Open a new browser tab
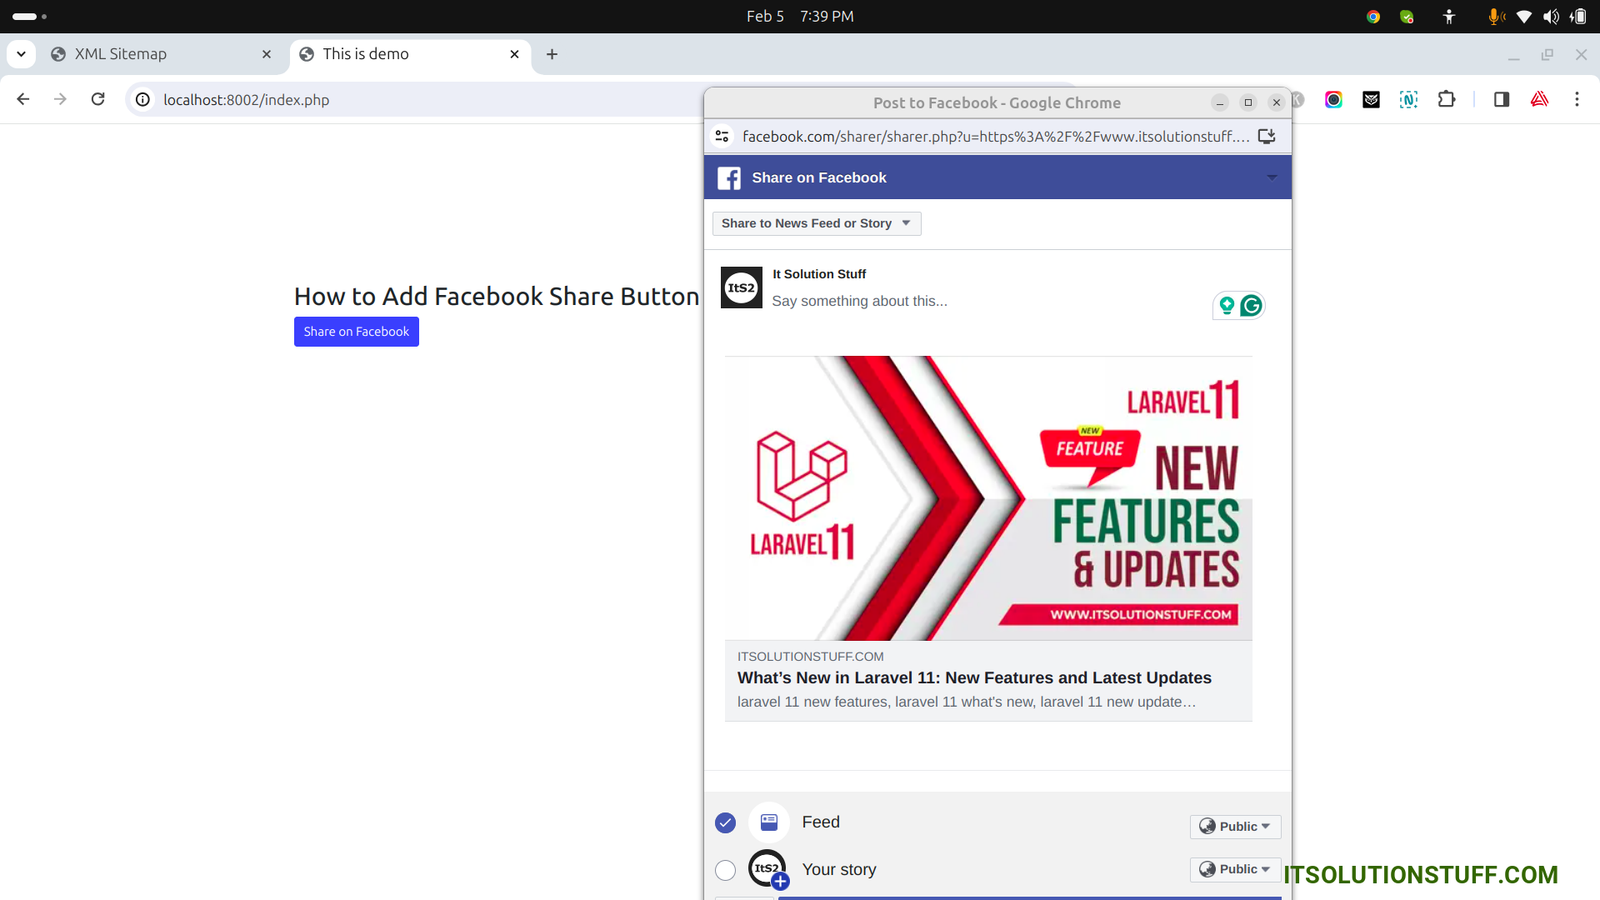Image resolution: width=1600 pixels, height=900 pixels. [x=552, y=54]
